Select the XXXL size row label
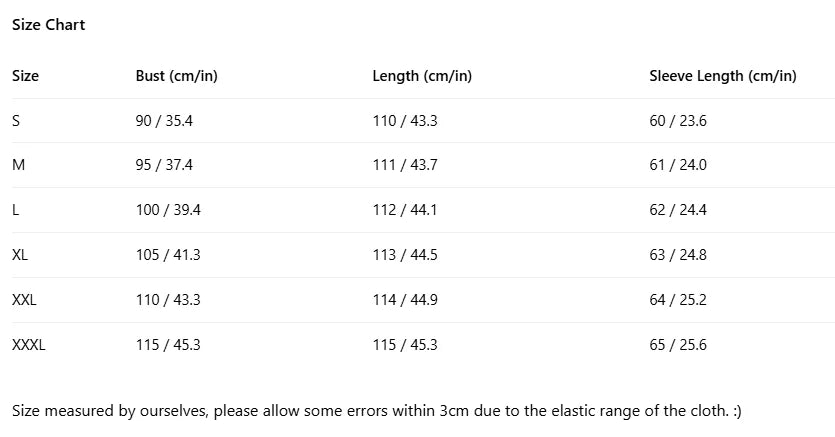Image resolution: width=835 pixels, height=437 pixels. point(29,345)
